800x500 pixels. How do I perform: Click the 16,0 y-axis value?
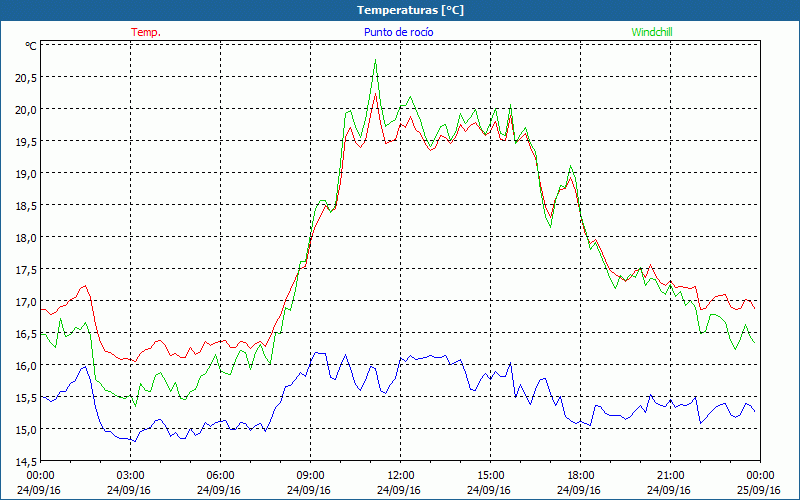[x=26, y=365]
